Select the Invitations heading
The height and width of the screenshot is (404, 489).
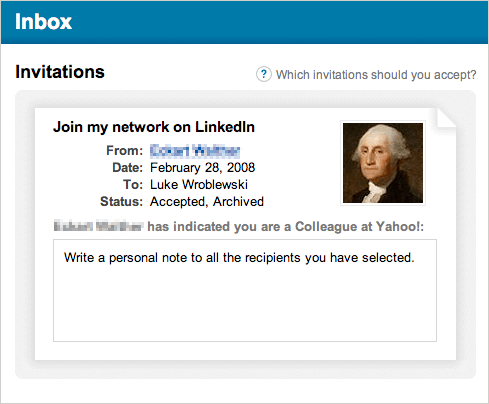60,72
